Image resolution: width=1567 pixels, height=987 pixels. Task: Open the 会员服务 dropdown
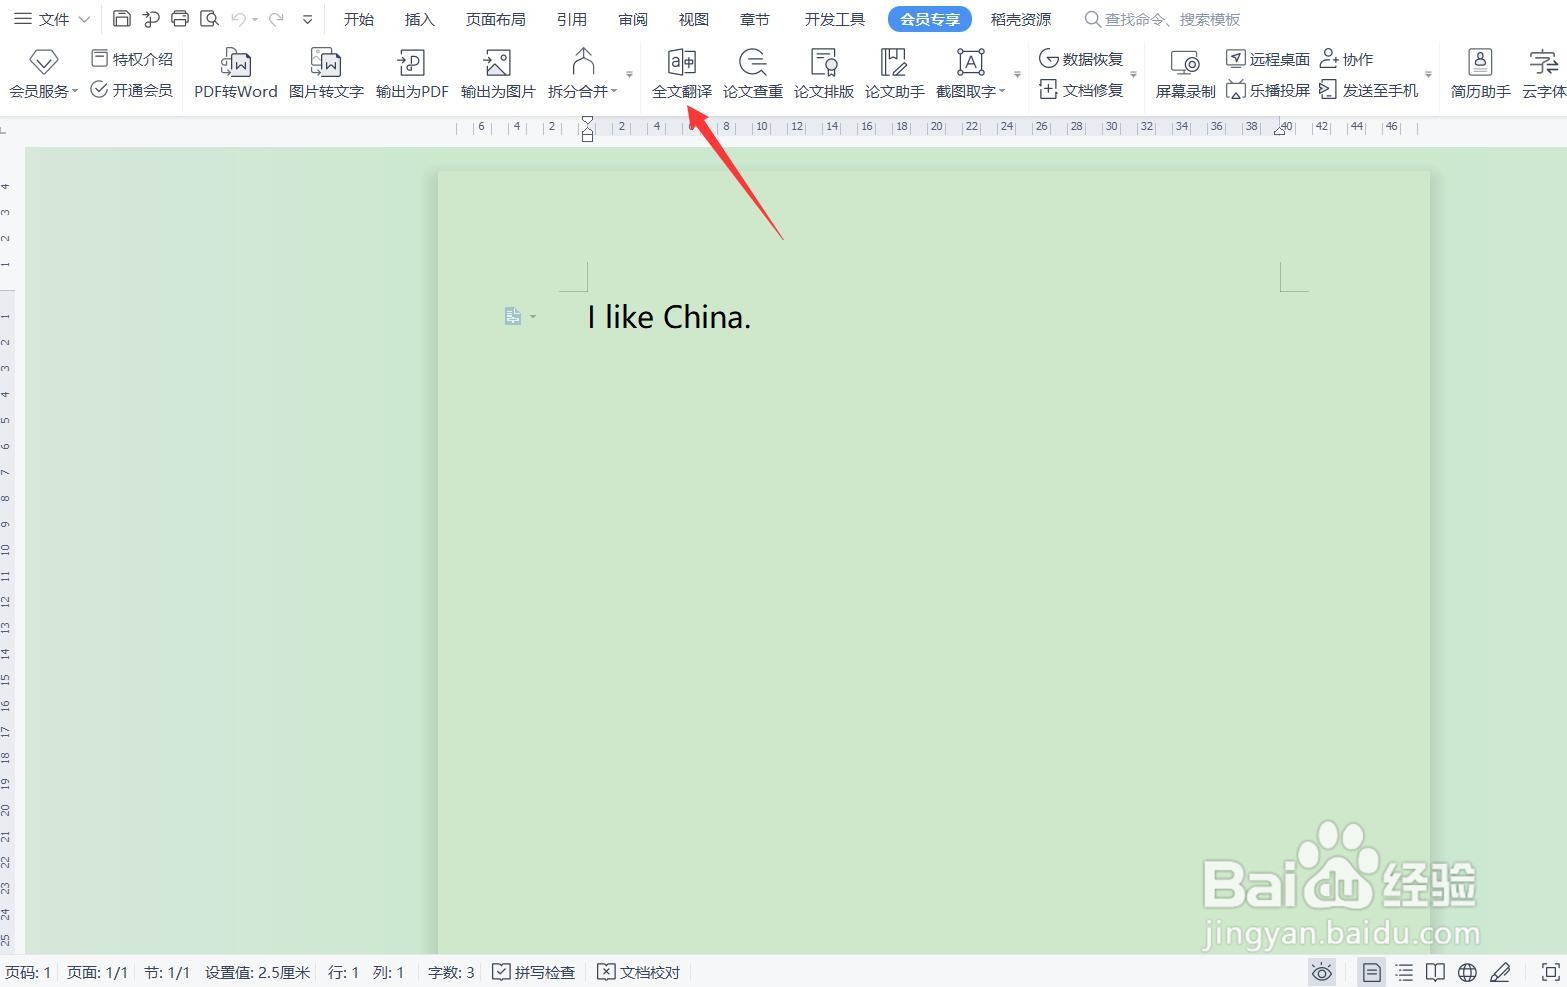click(43, 73)
